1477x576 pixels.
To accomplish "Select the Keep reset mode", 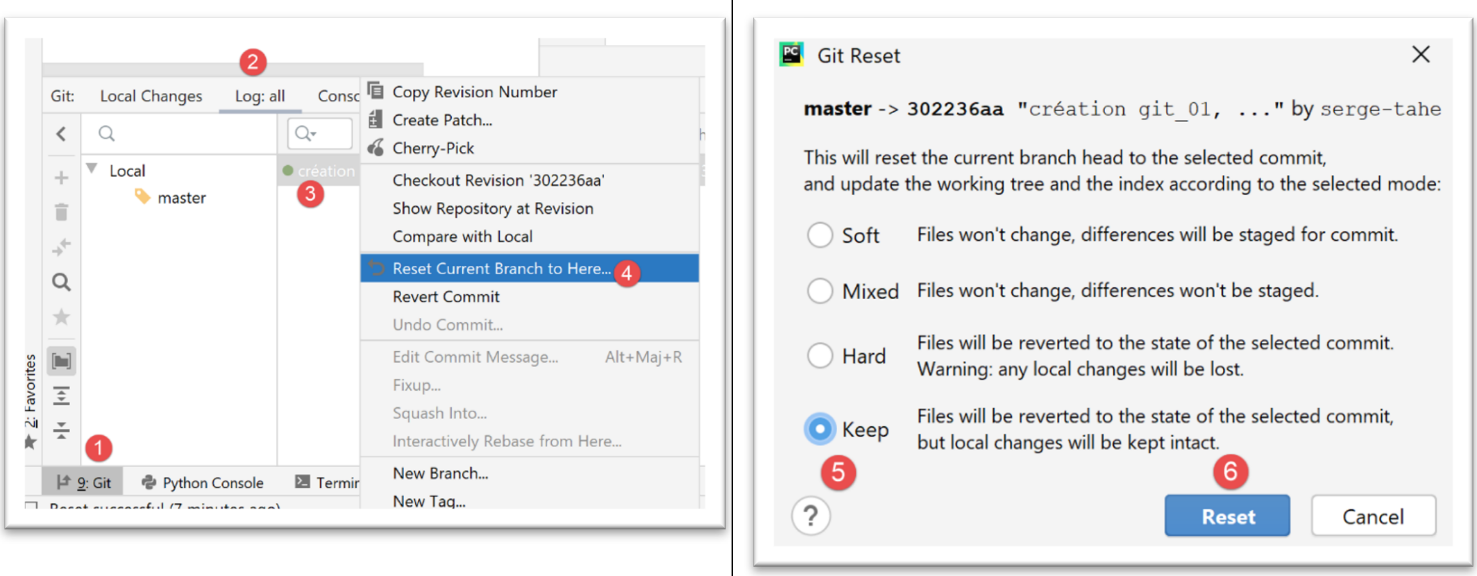I will point(820,429).
